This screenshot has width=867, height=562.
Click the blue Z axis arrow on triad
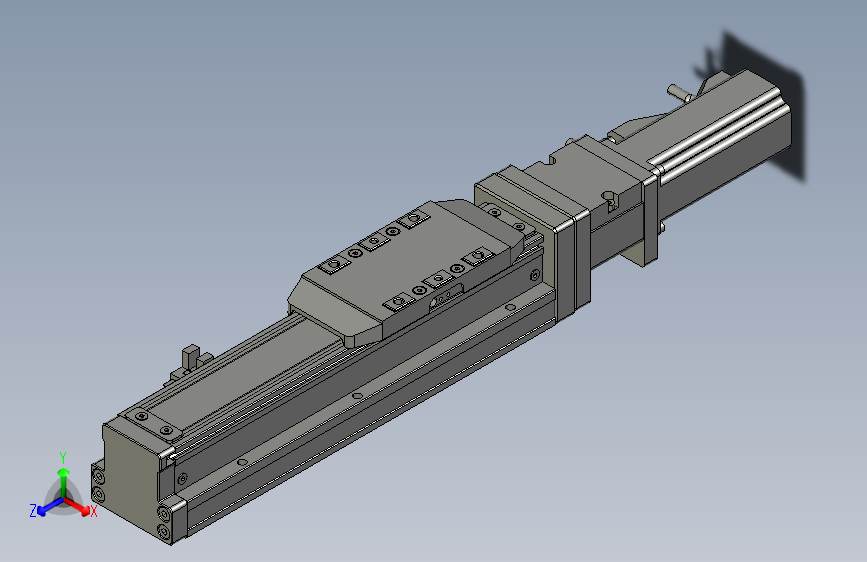click(51, 506)
